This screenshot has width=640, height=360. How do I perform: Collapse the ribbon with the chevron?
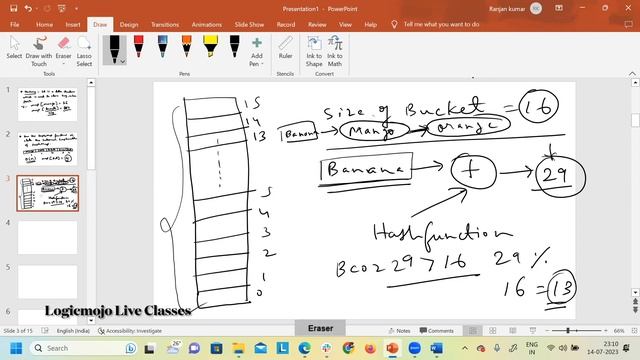click(632, 73)
